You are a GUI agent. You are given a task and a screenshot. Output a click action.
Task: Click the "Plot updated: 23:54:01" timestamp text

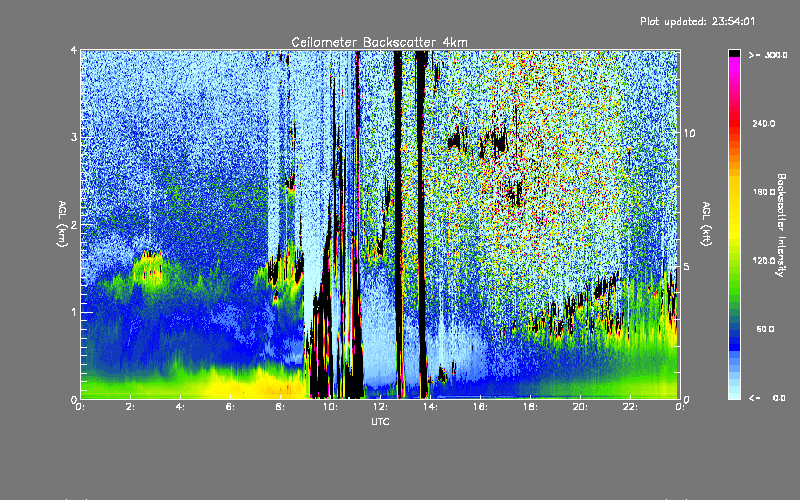click(x=697, y=21)
